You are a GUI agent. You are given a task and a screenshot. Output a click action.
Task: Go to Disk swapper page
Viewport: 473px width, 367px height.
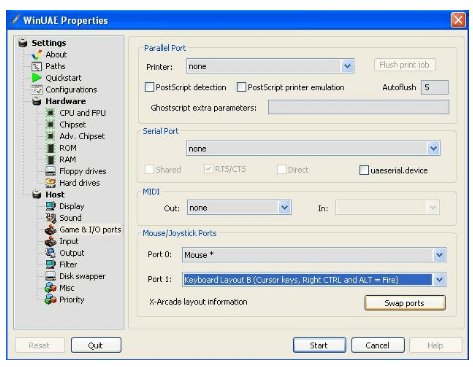82,276
